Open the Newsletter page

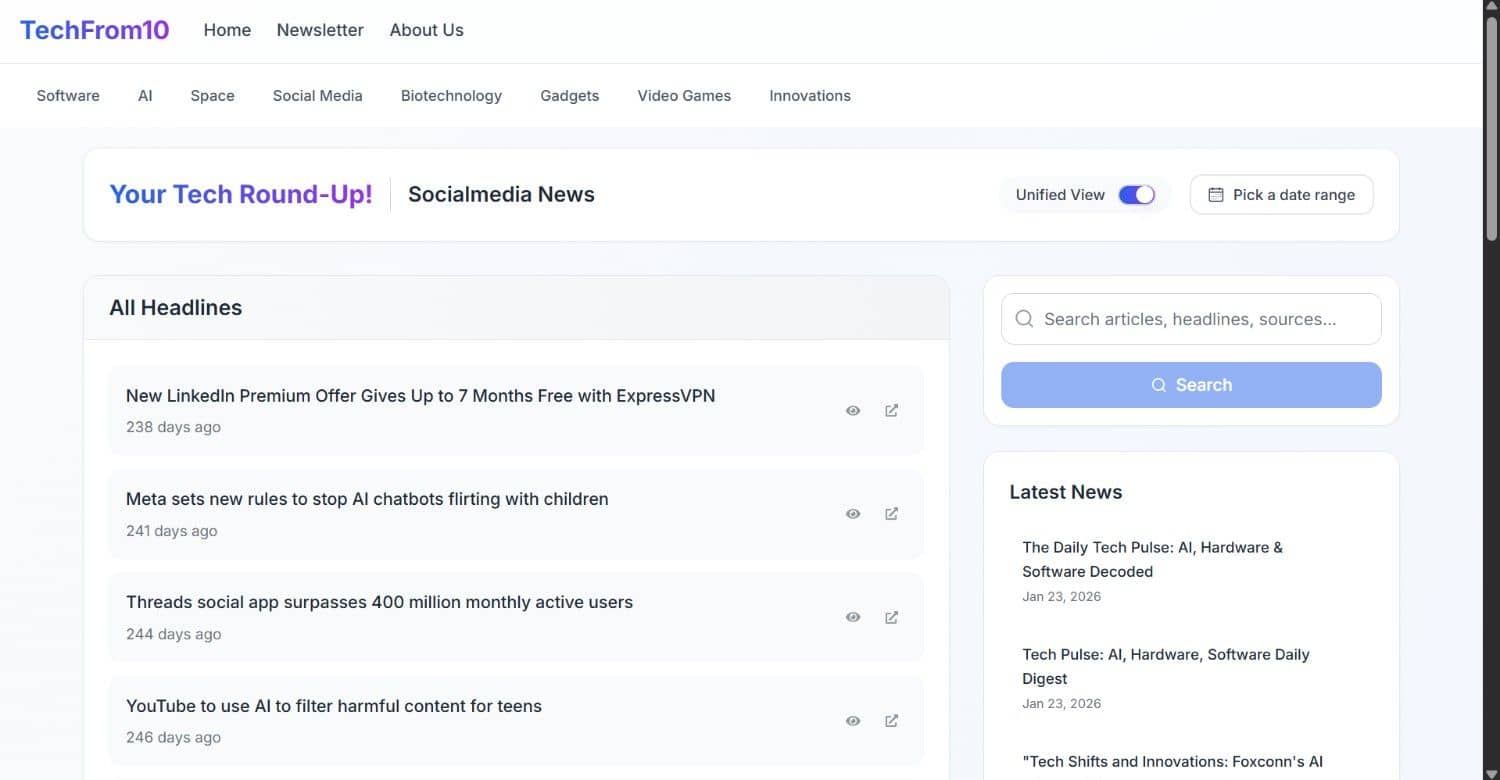point(320,30)
